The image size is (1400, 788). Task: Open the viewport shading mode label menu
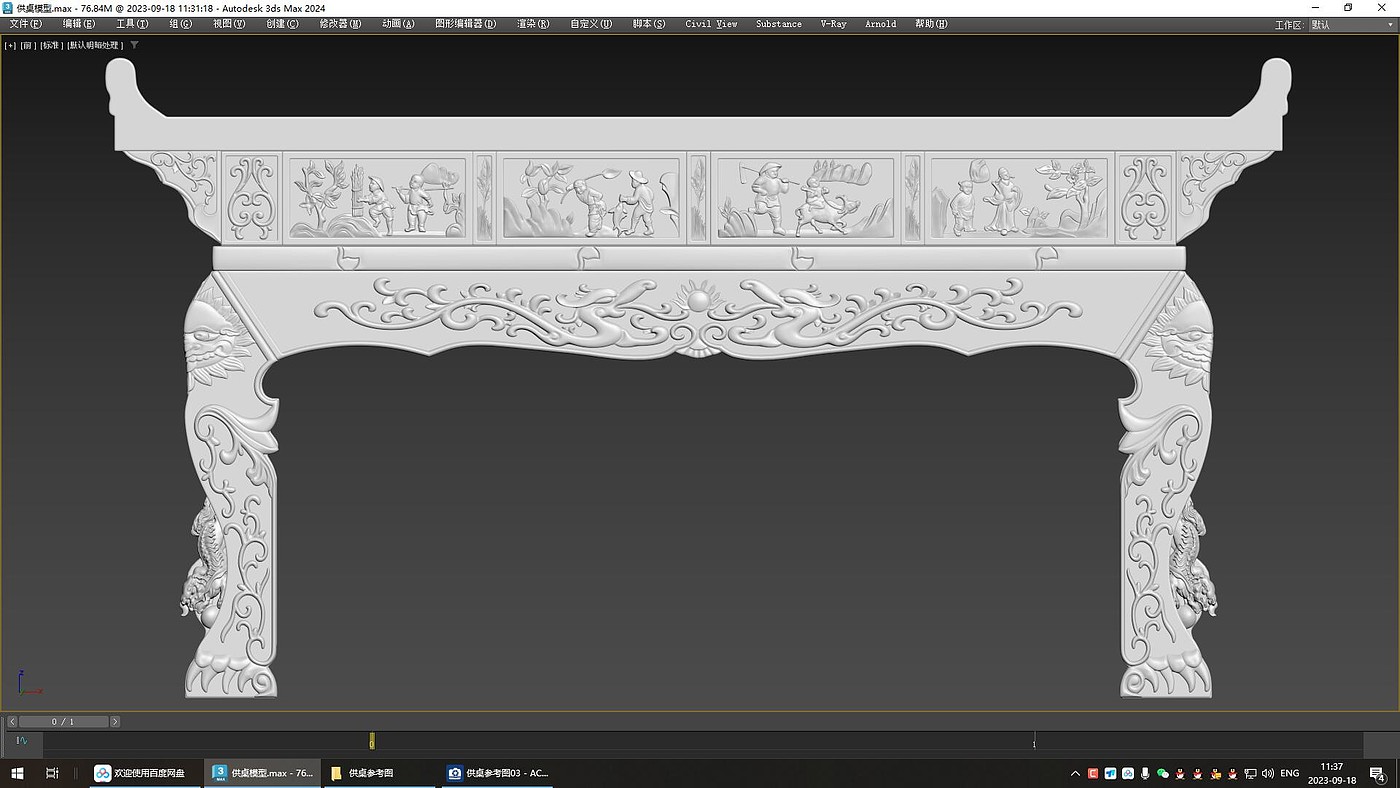[x=94, y=45]
